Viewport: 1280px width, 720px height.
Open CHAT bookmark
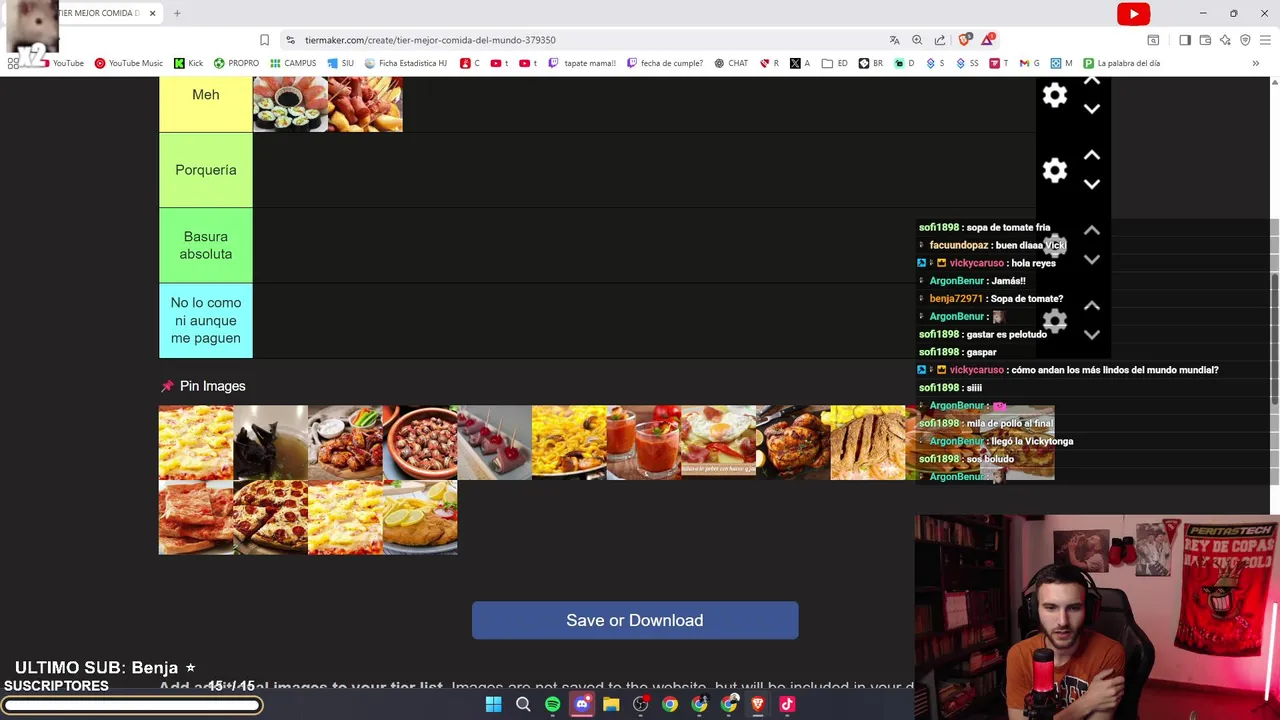point(731,63)
